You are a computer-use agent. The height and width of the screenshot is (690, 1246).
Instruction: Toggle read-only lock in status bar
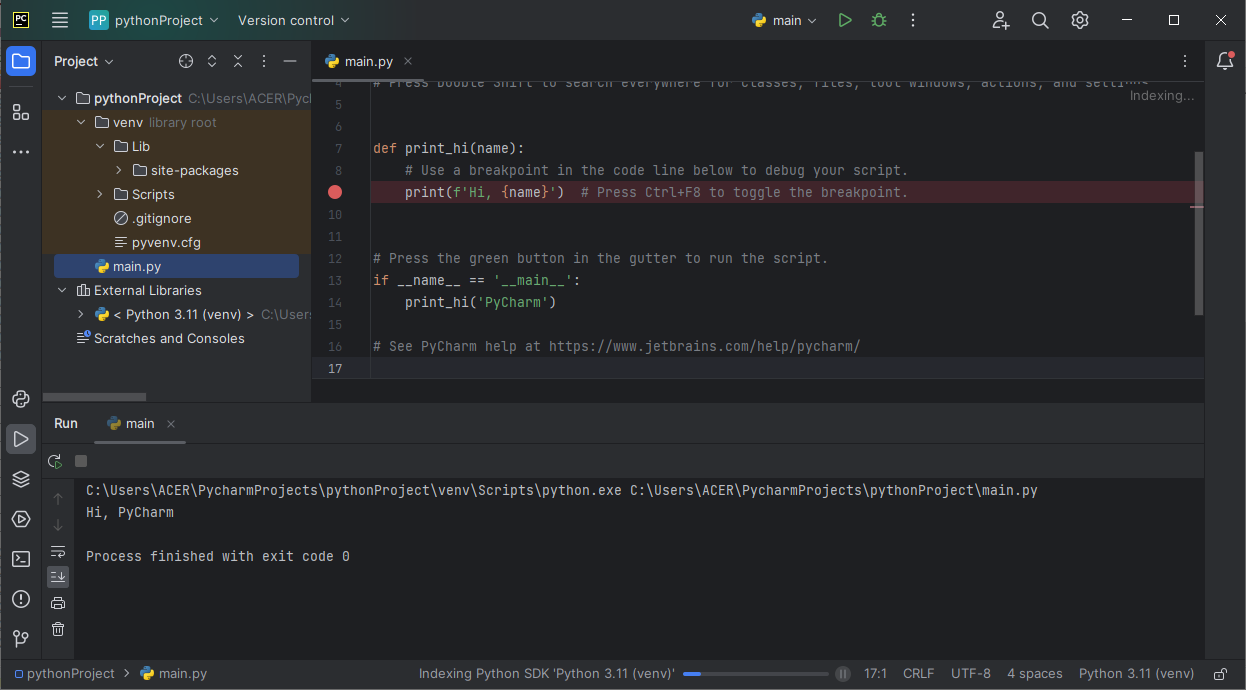click(1220, 674)
